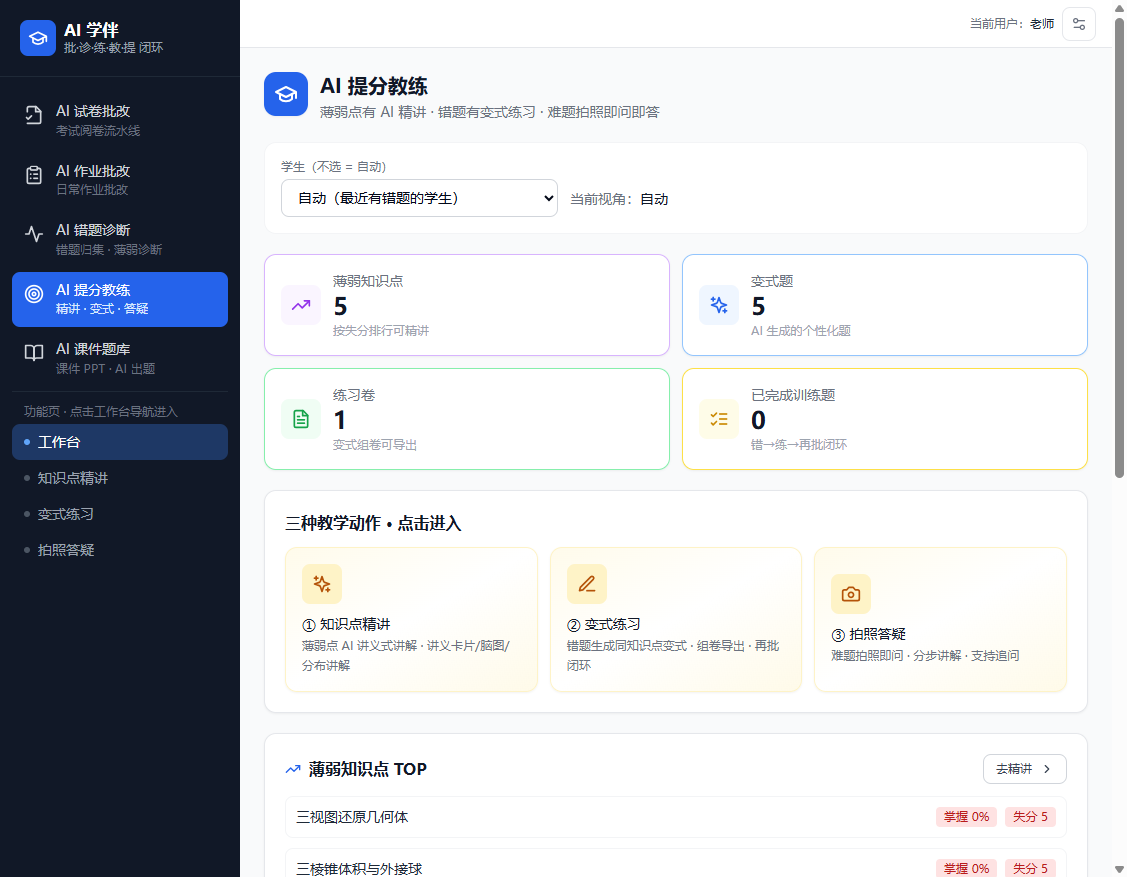Click the chevron arrow in 去精讲 button
Screen dimensions: 1127x877
1046,769
